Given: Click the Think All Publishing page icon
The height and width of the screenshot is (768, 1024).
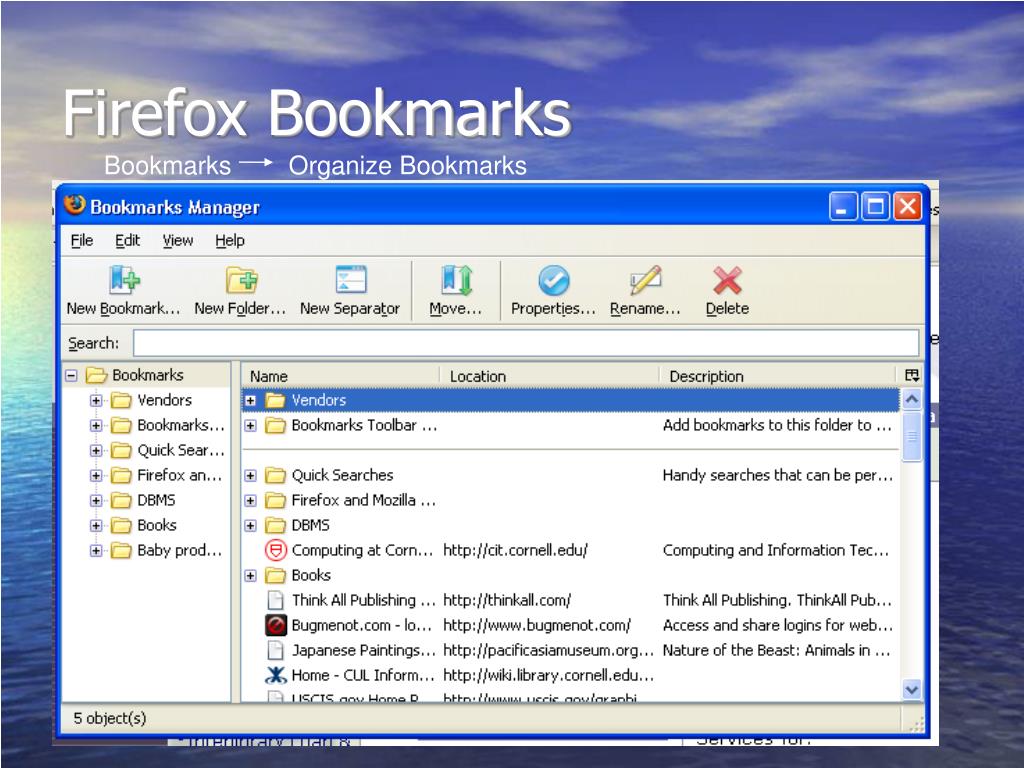Looking at the screenshot, I should pyautogui.click(x=276, y=600).
